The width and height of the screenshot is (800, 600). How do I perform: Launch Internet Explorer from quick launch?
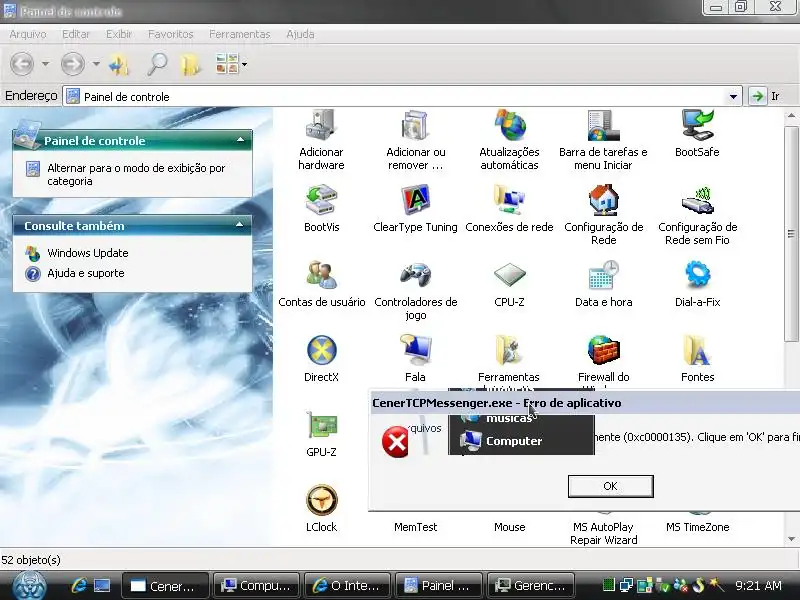click(79, 585)
